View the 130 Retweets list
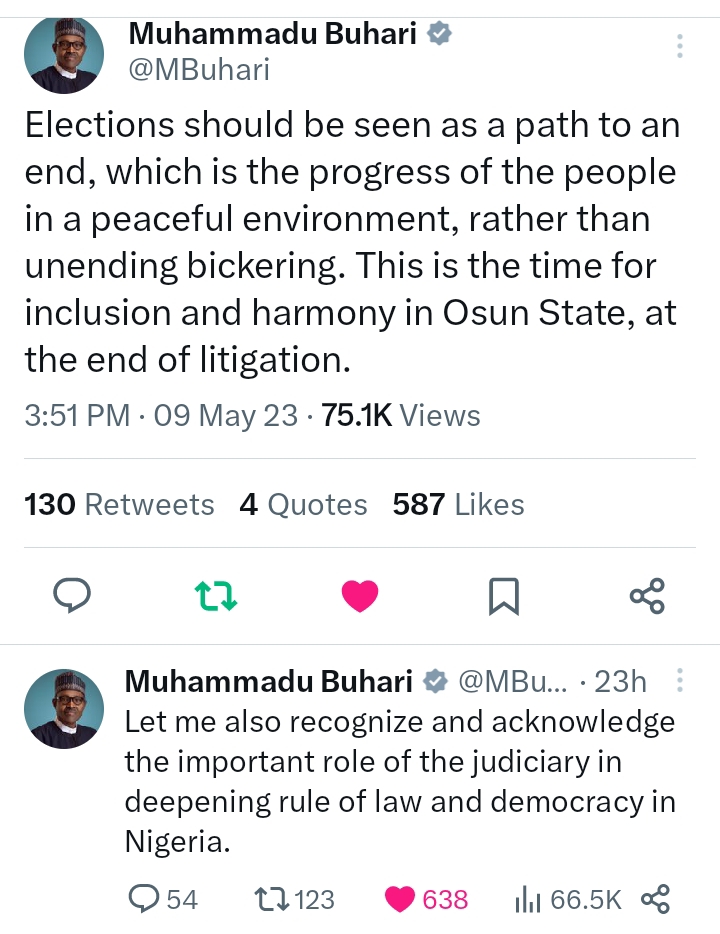This screenshot has width=720, height=934. (119, 505)
